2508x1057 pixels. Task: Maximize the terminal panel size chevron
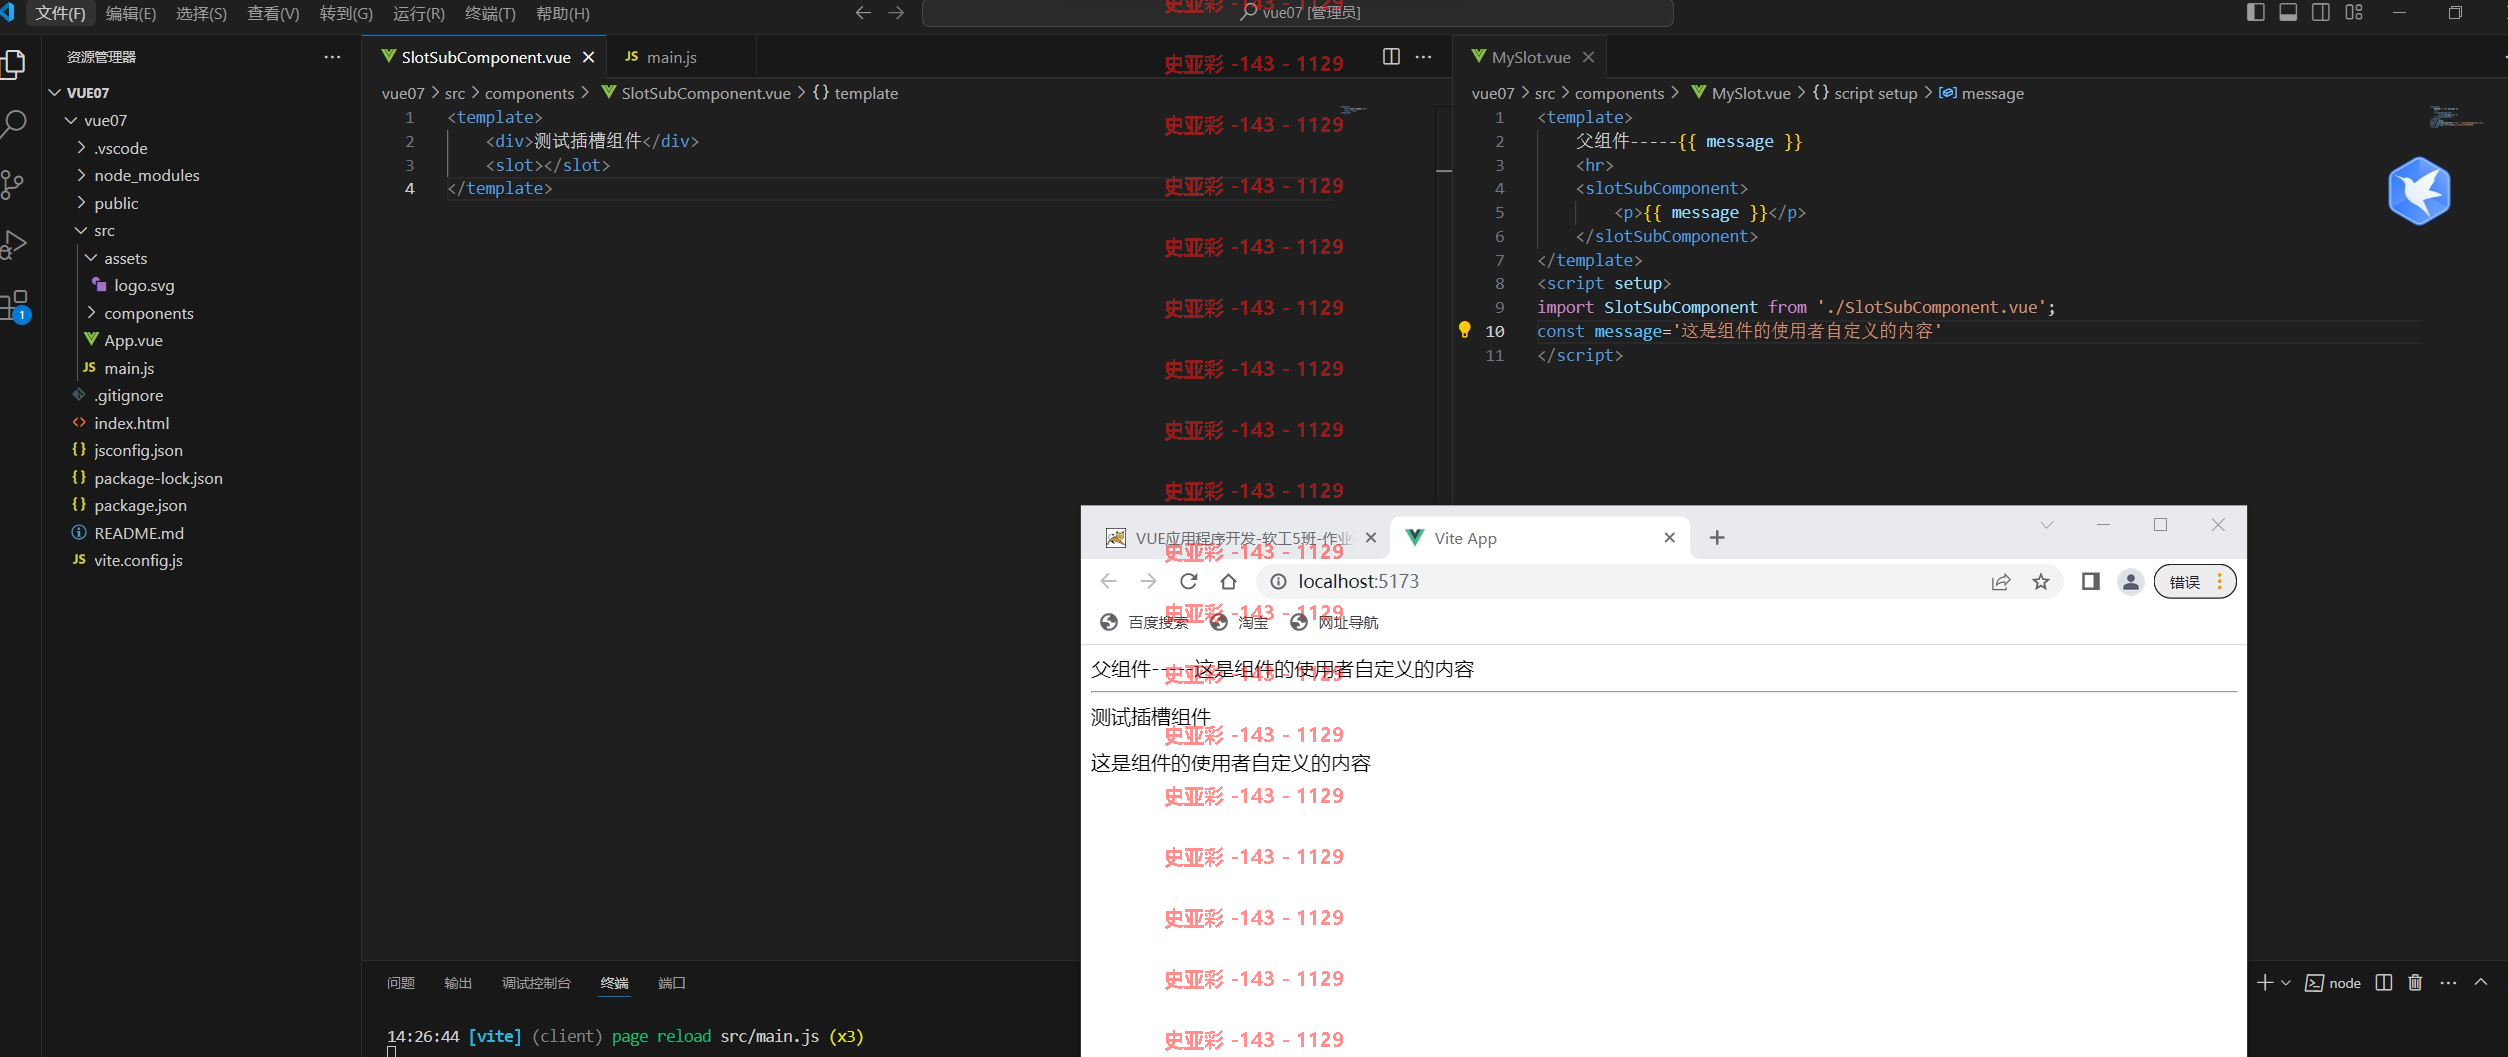click(2481, 983)
